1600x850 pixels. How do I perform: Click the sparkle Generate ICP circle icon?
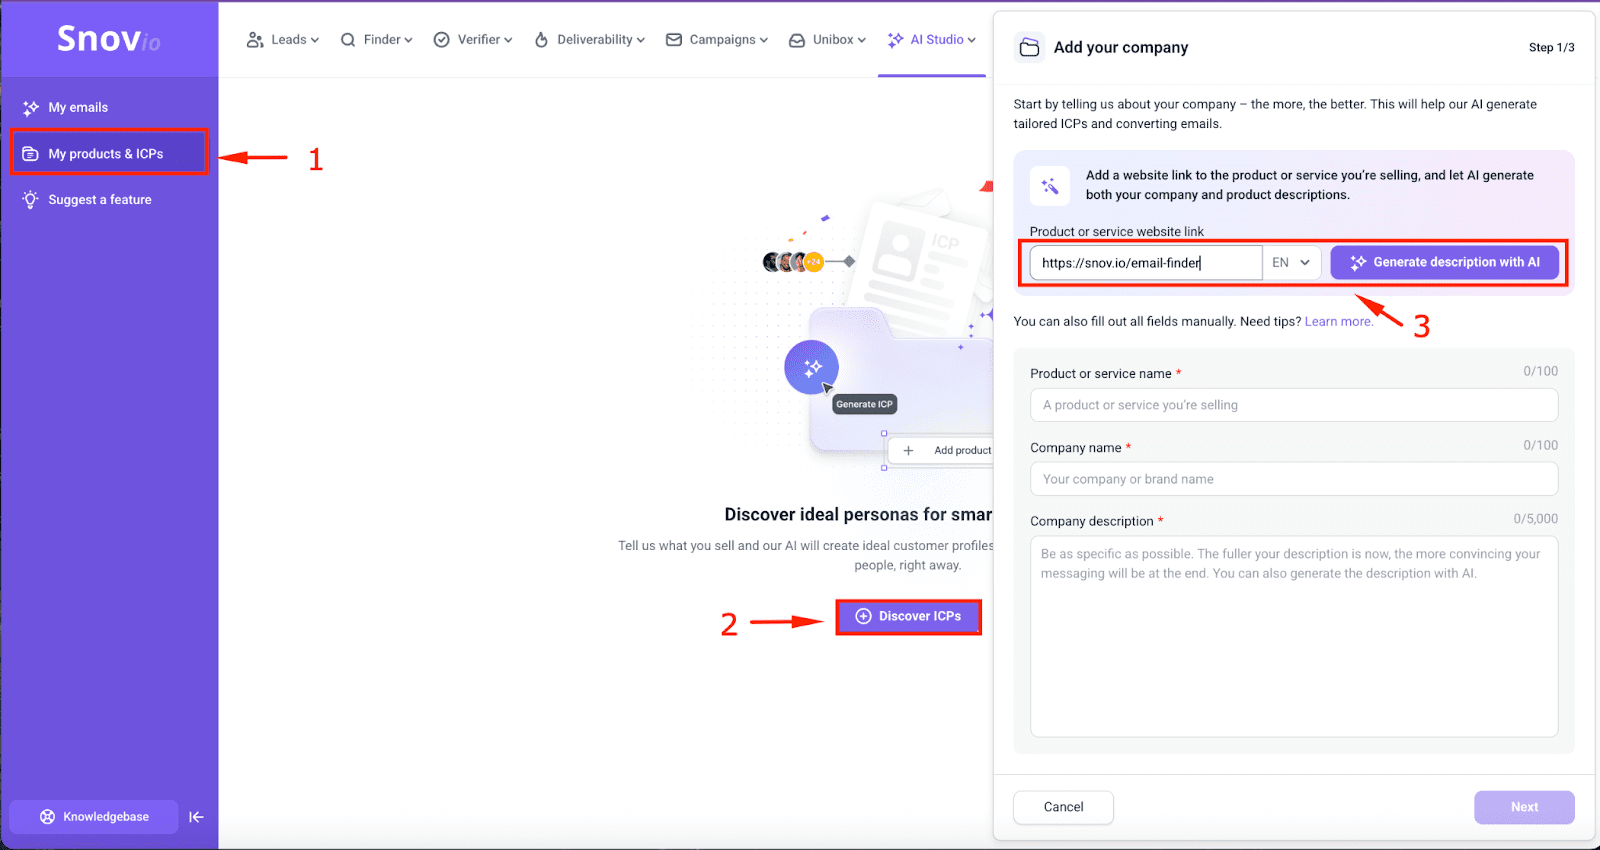click(811, 367)
